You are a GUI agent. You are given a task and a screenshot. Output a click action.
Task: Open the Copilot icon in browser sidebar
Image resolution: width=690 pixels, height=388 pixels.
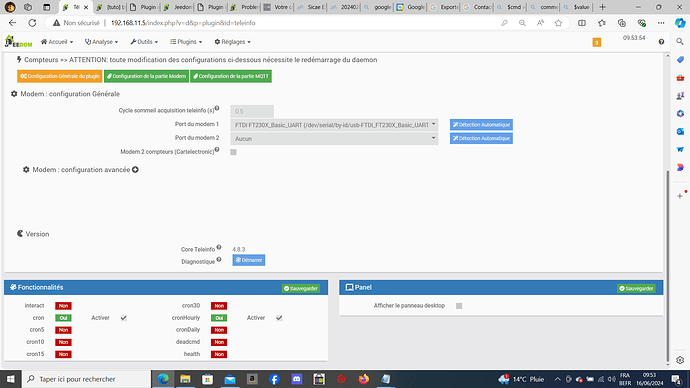pyautogui.click(x=680, y=23)
